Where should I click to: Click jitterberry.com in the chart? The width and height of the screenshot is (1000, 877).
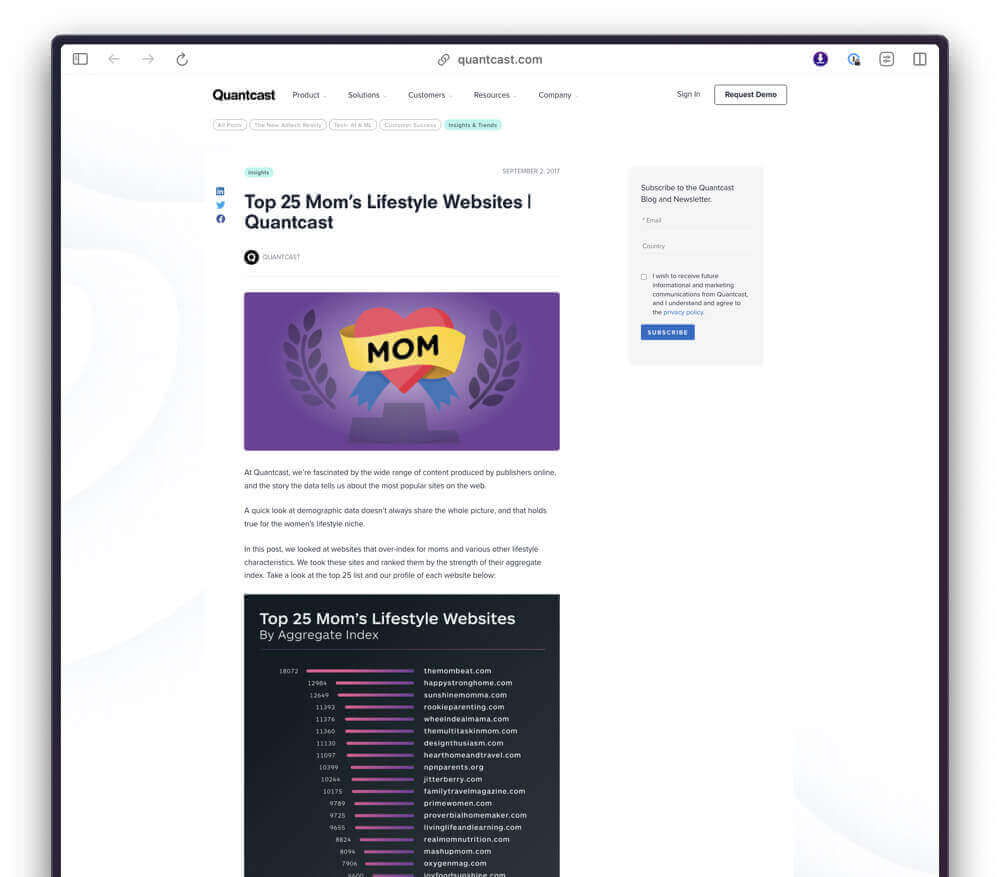point(453,780)
